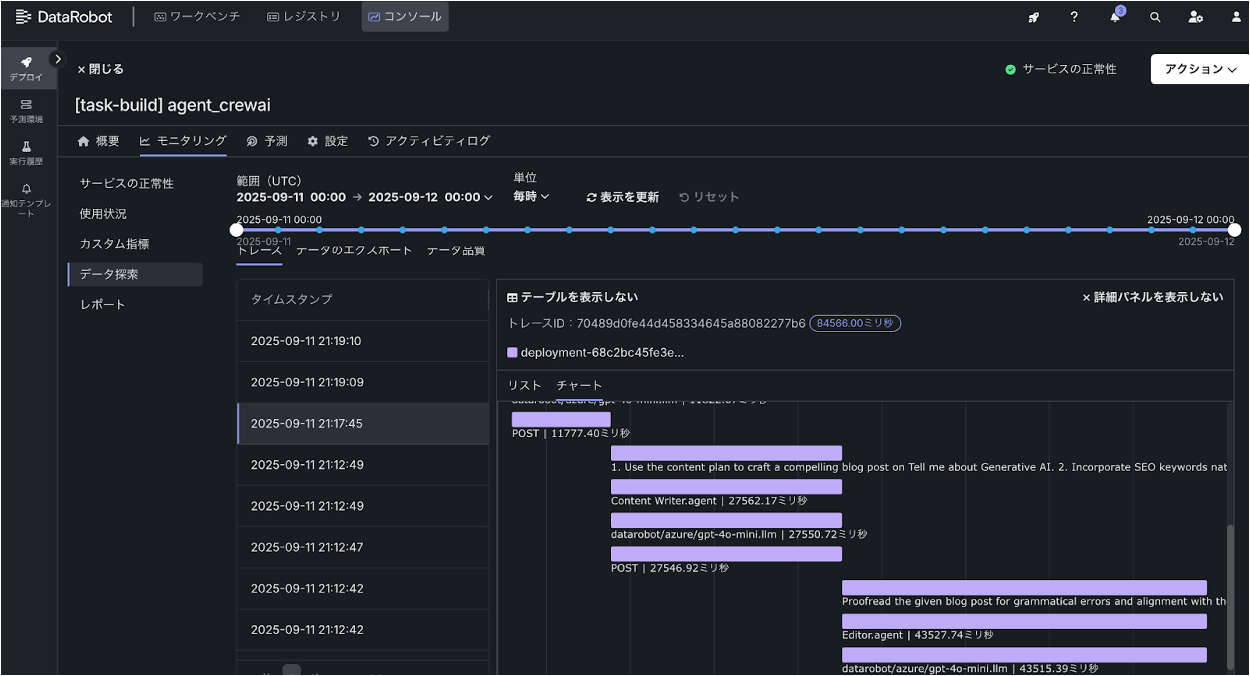Viewport: 1250px width, 676px height.
Task: Click the user settings icon in header
Action: coord(1196,17)
